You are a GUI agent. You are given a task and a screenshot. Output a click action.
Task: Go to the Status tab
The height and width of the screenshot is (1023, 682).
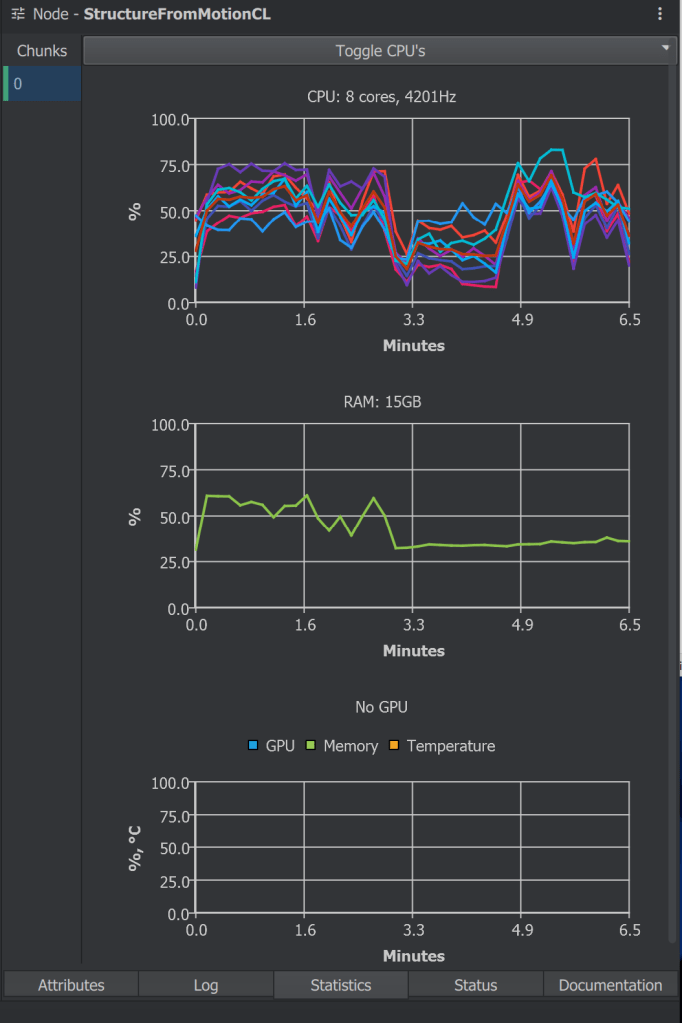[x=475, y=985]
